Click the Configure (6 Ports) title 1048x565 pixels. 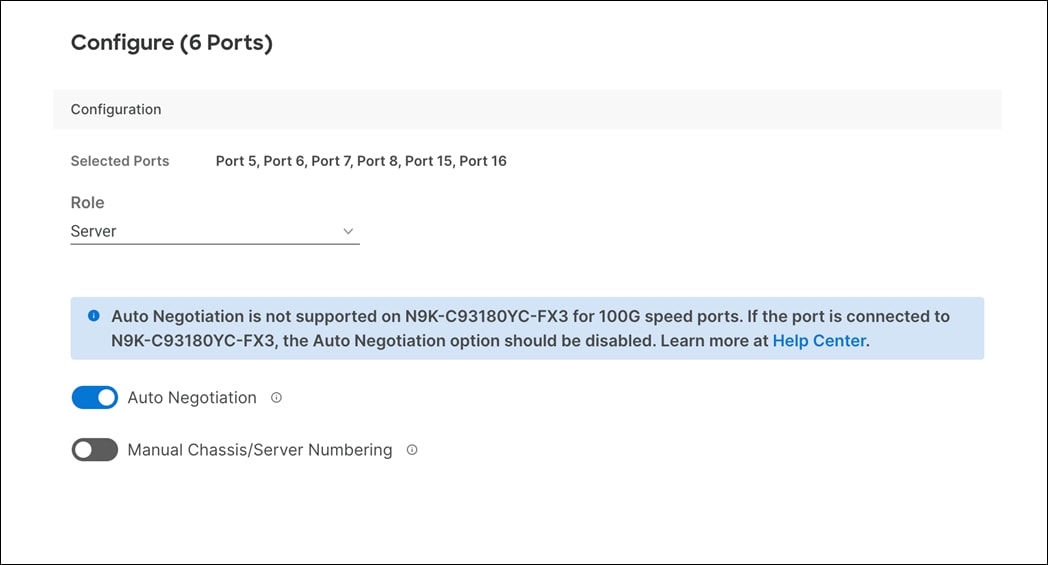[x=172, y=43]
